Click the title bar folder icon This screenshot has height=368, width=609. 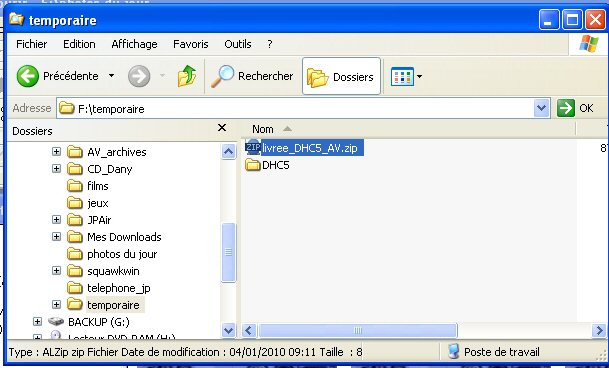(16, 19)
